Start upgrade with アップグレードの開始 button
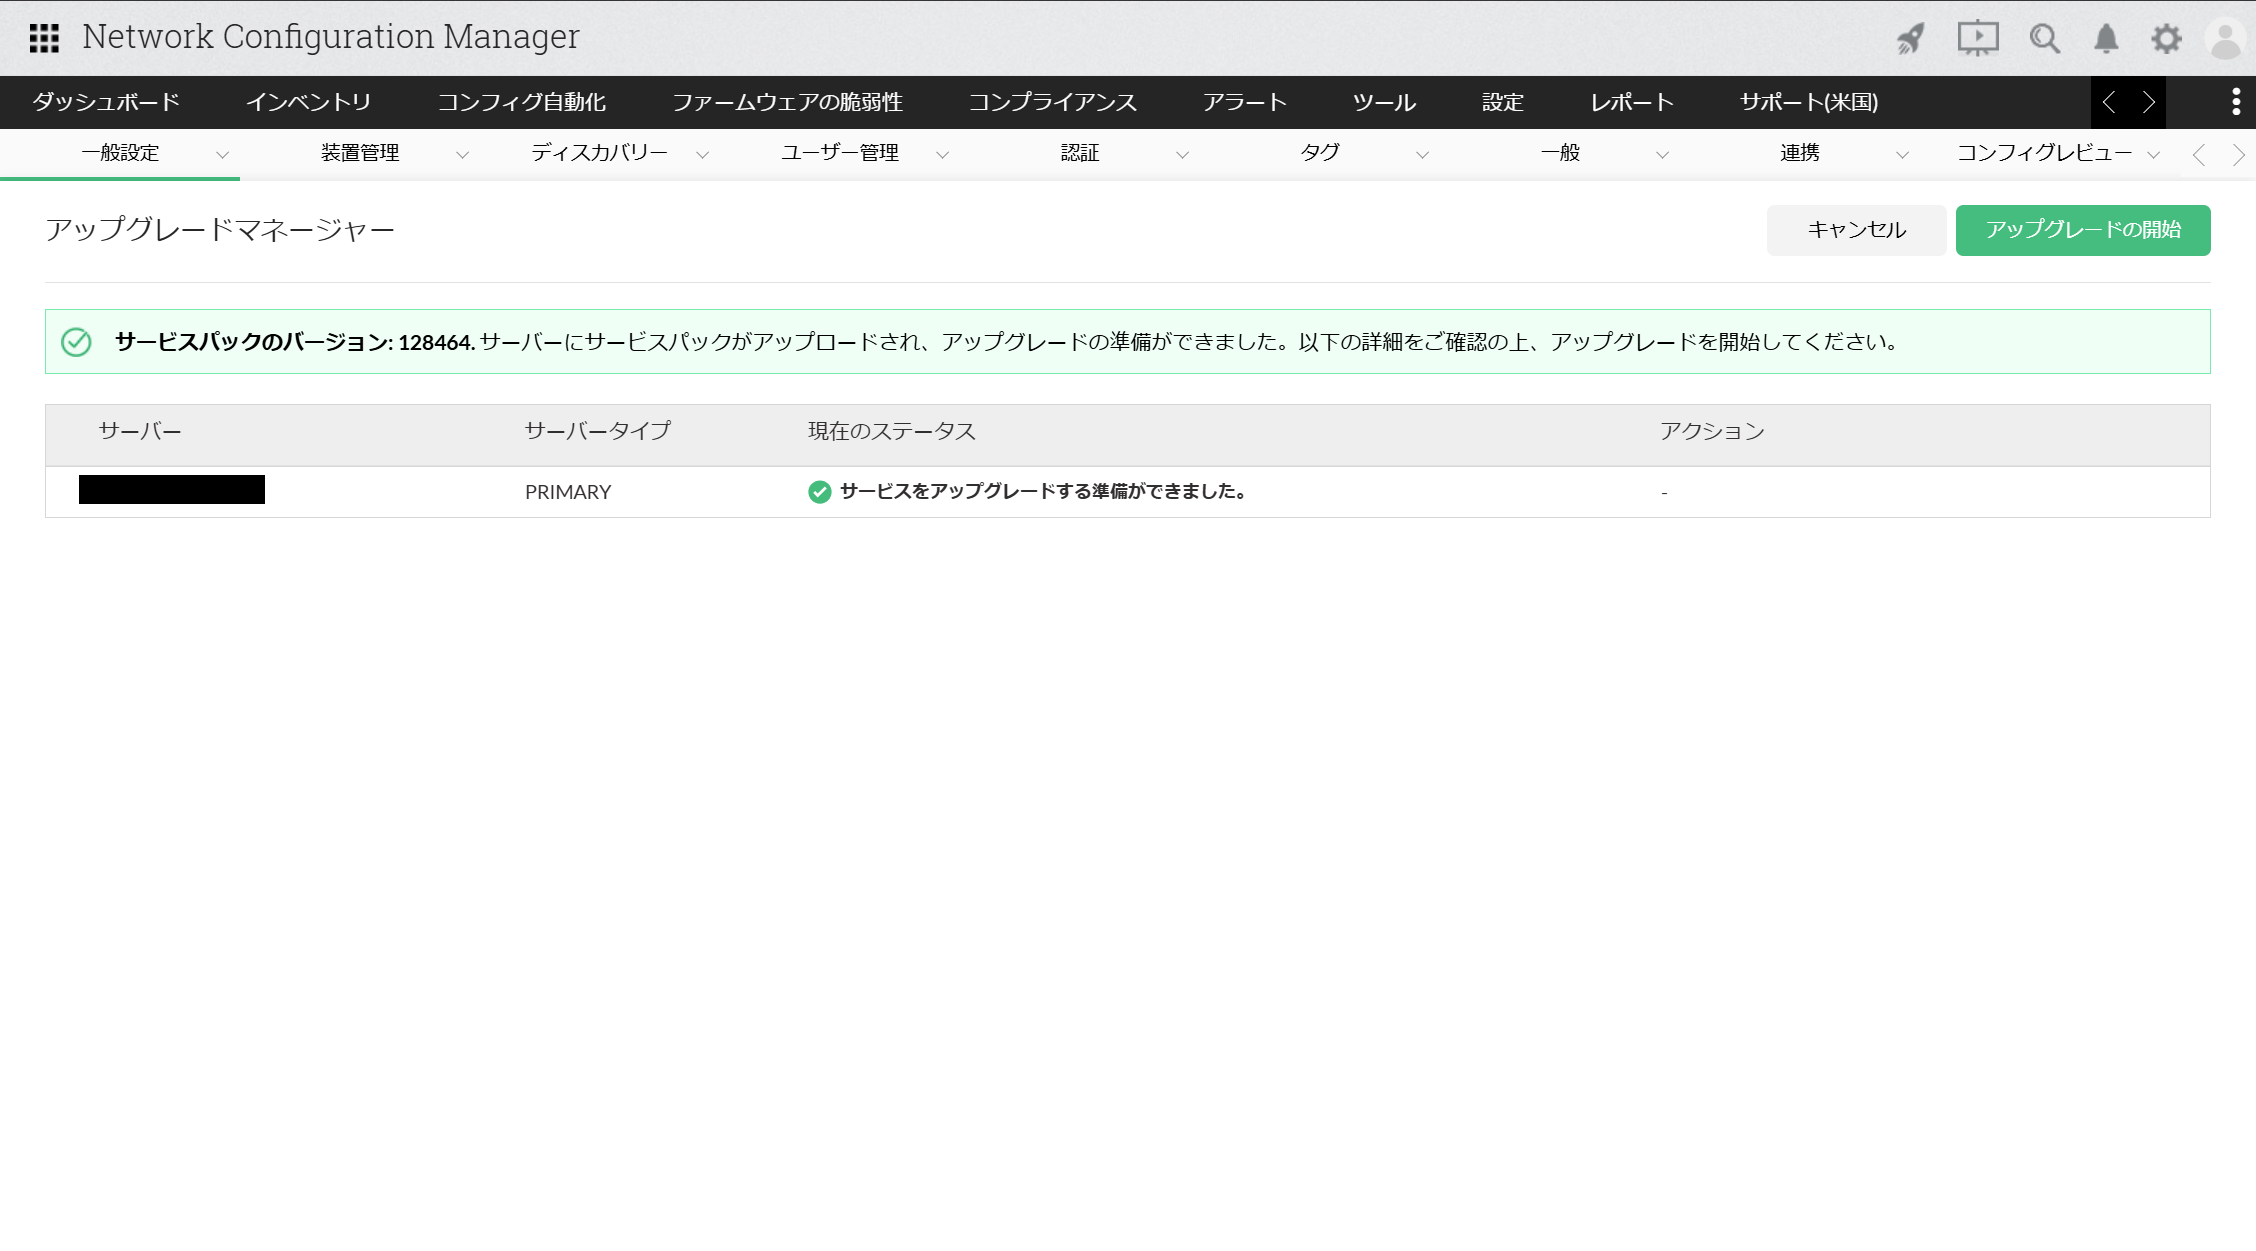Viewport: 2256px width, 1251px height. [x=2082, y=230]
